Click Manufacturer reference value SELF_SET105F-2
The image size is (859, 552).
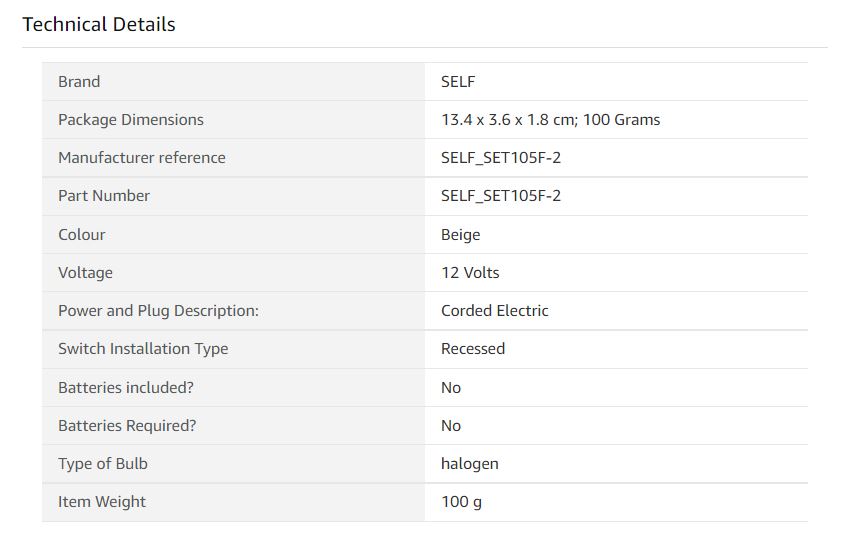click(501, 158)
